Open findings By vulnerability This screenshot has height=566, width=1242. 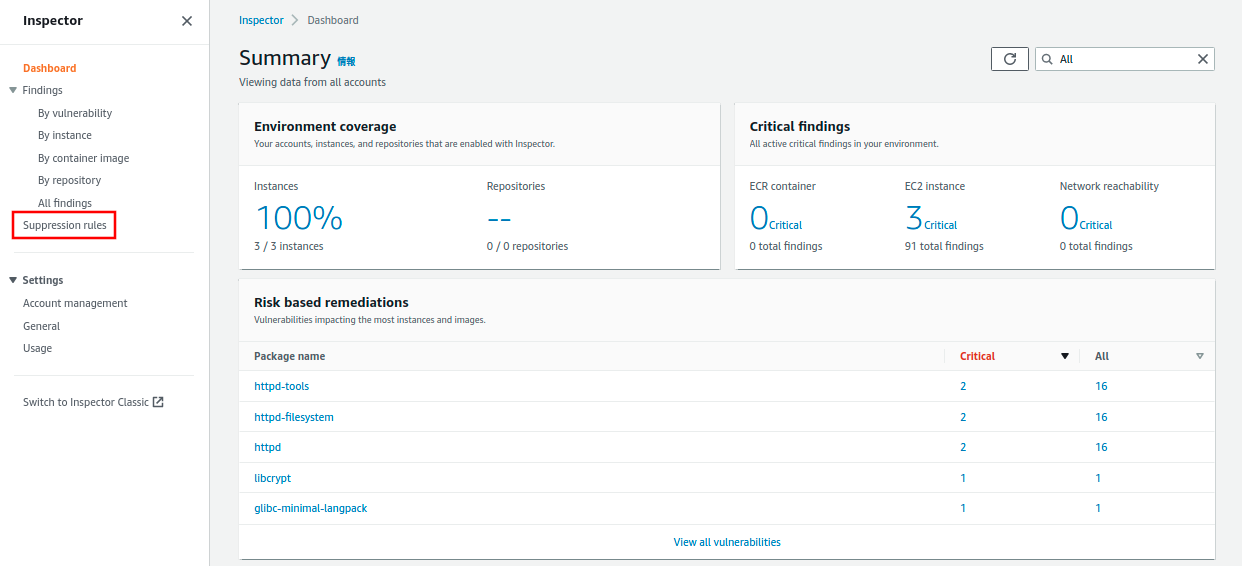[x=75, y=113]
